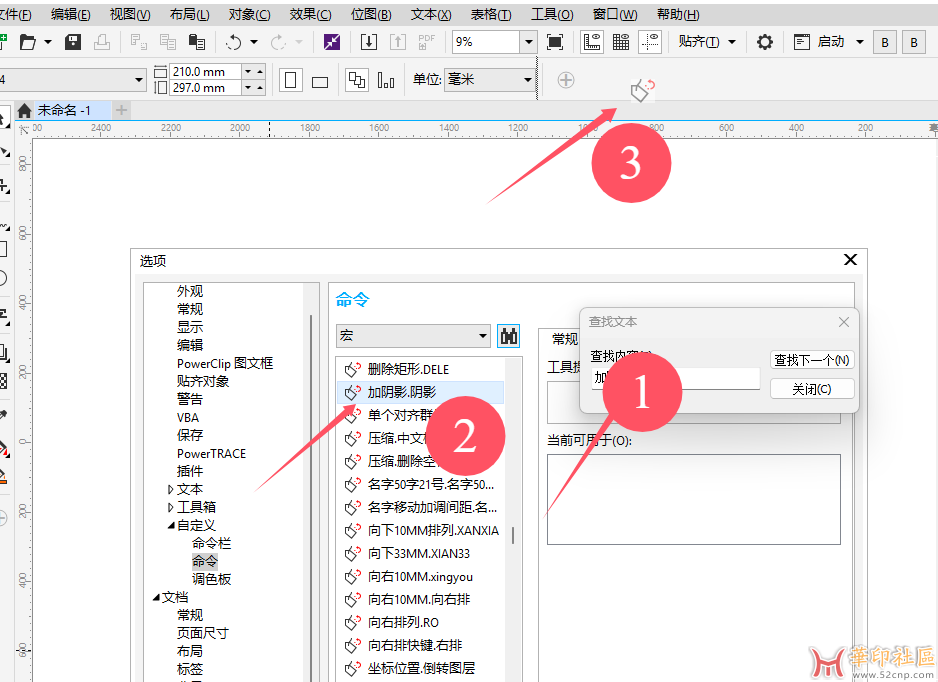This screenshot has width=938, height=682.
Task: Click the Paste clipboard icon
Action: pyautogui.click(x=196, y=42)
